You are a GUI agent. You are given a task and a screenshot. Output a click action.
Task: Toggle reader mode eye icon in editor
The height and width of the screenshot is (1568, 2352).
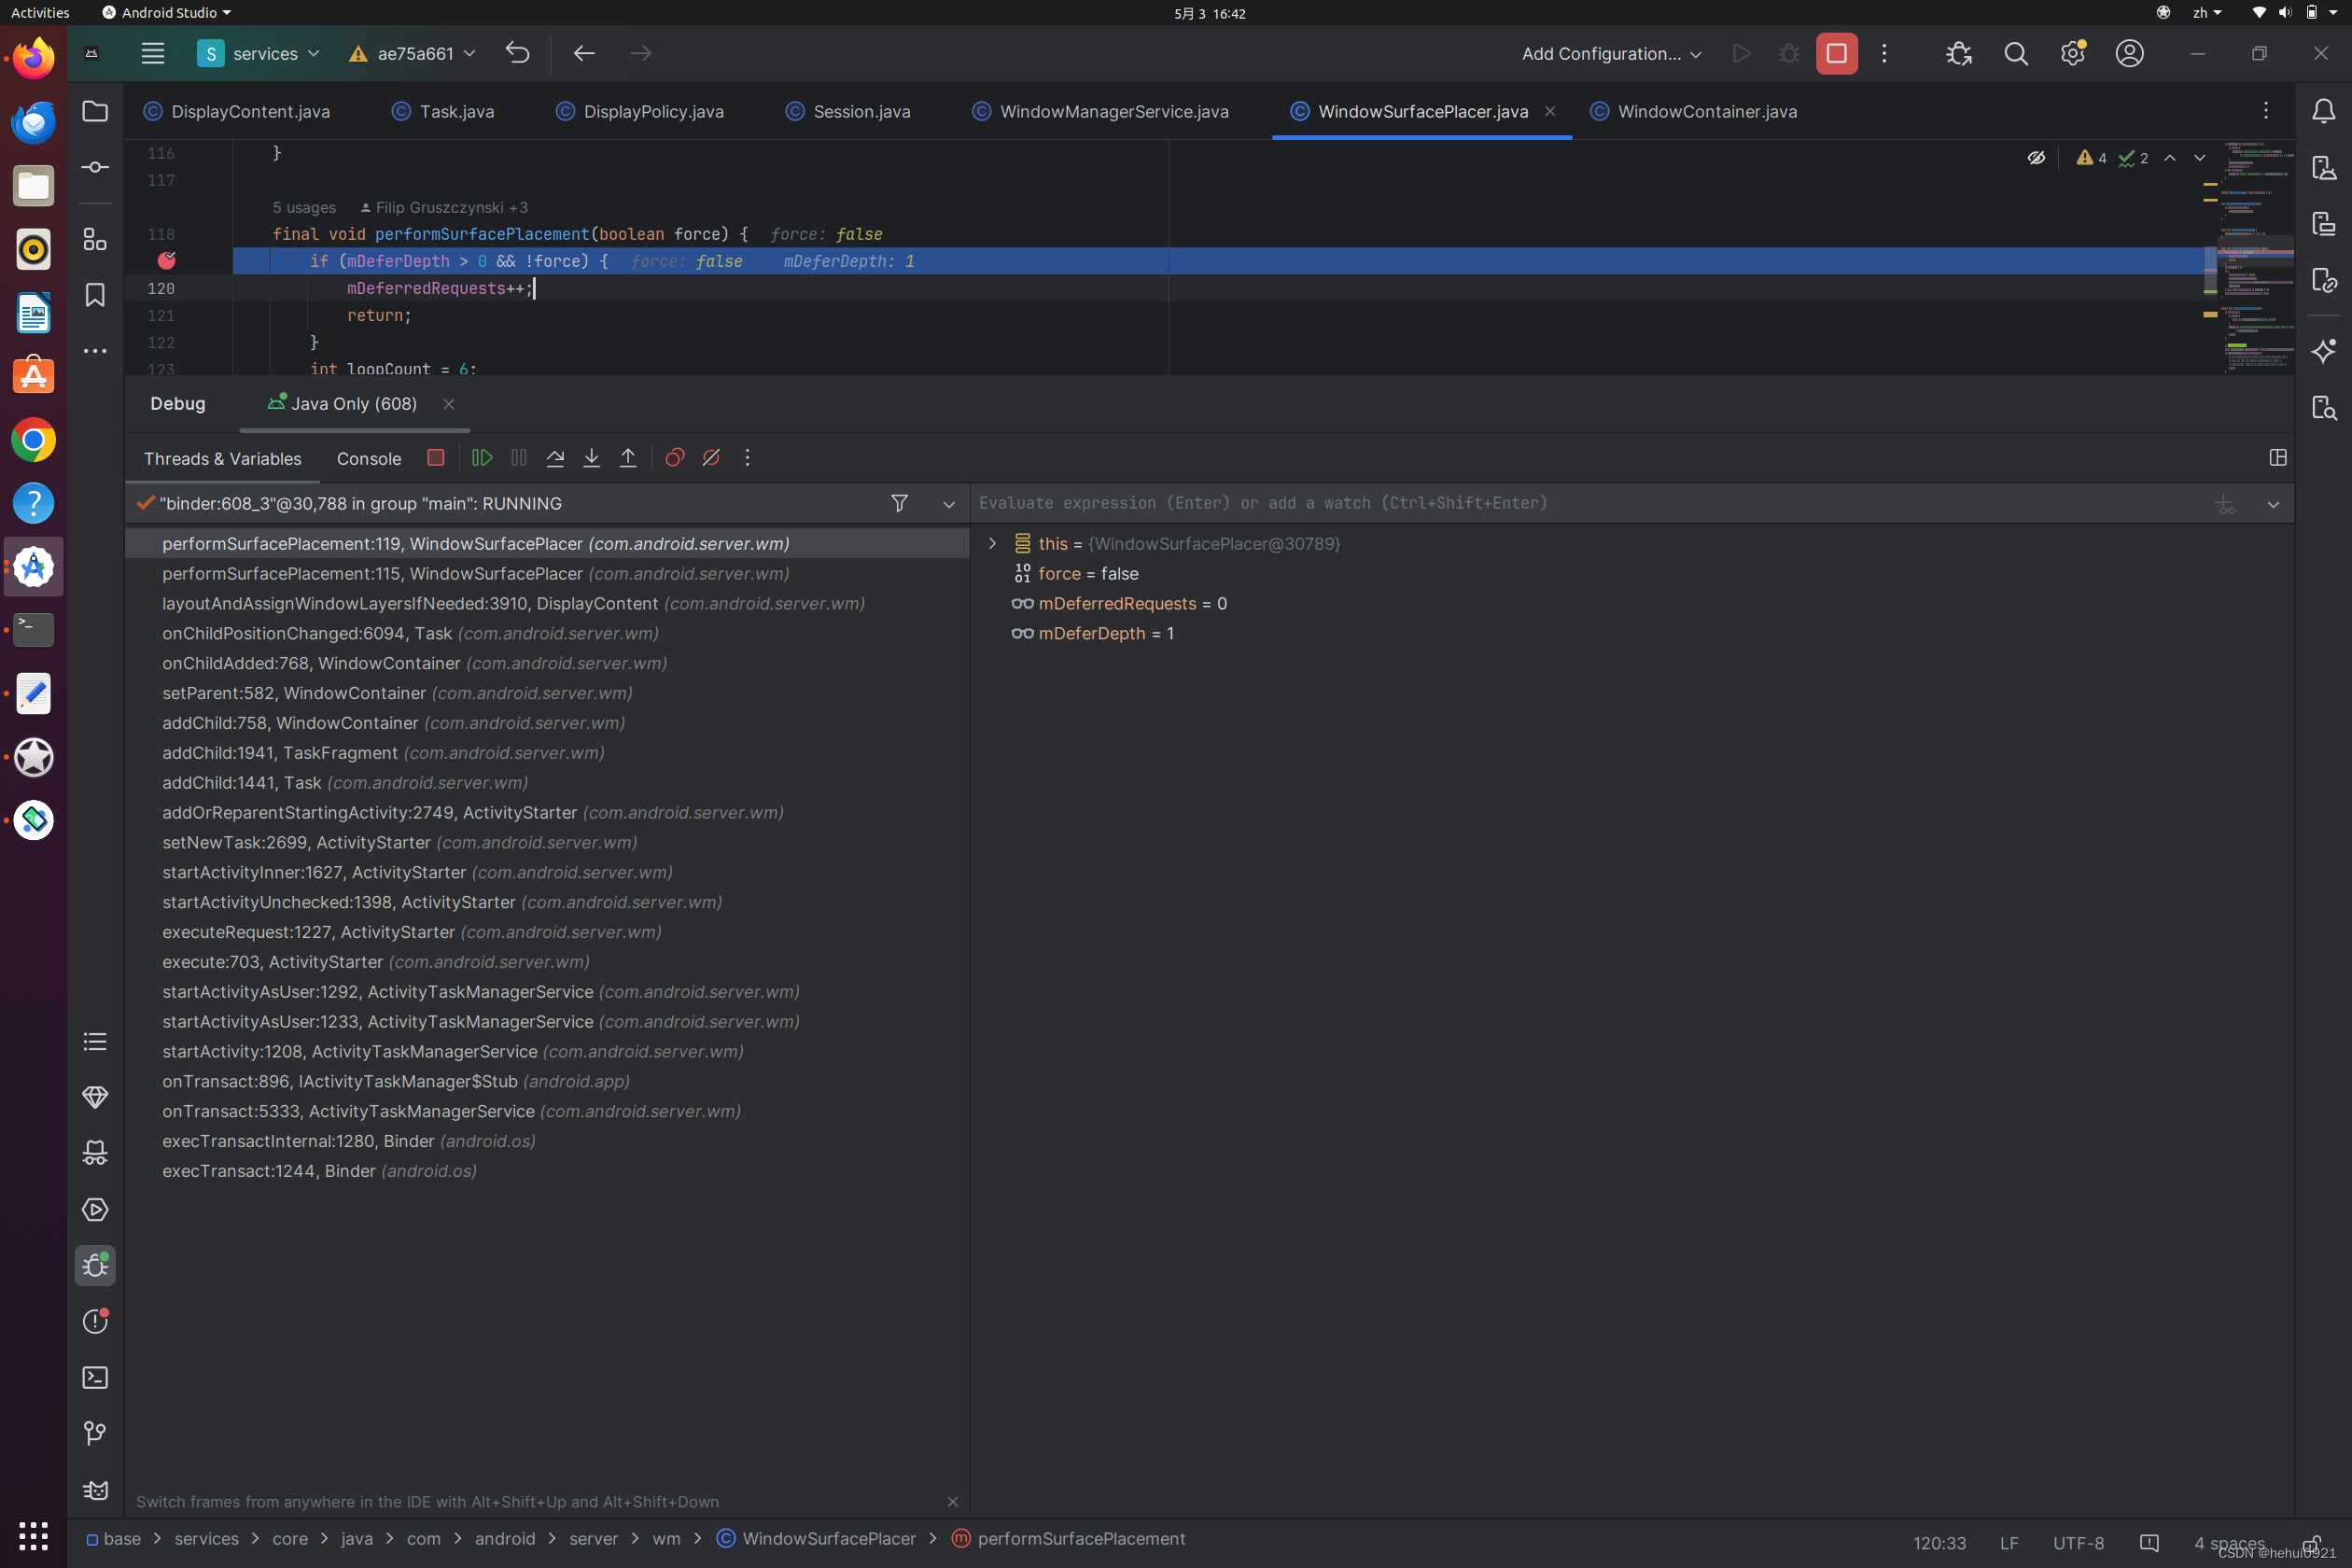pos(2036,158)
